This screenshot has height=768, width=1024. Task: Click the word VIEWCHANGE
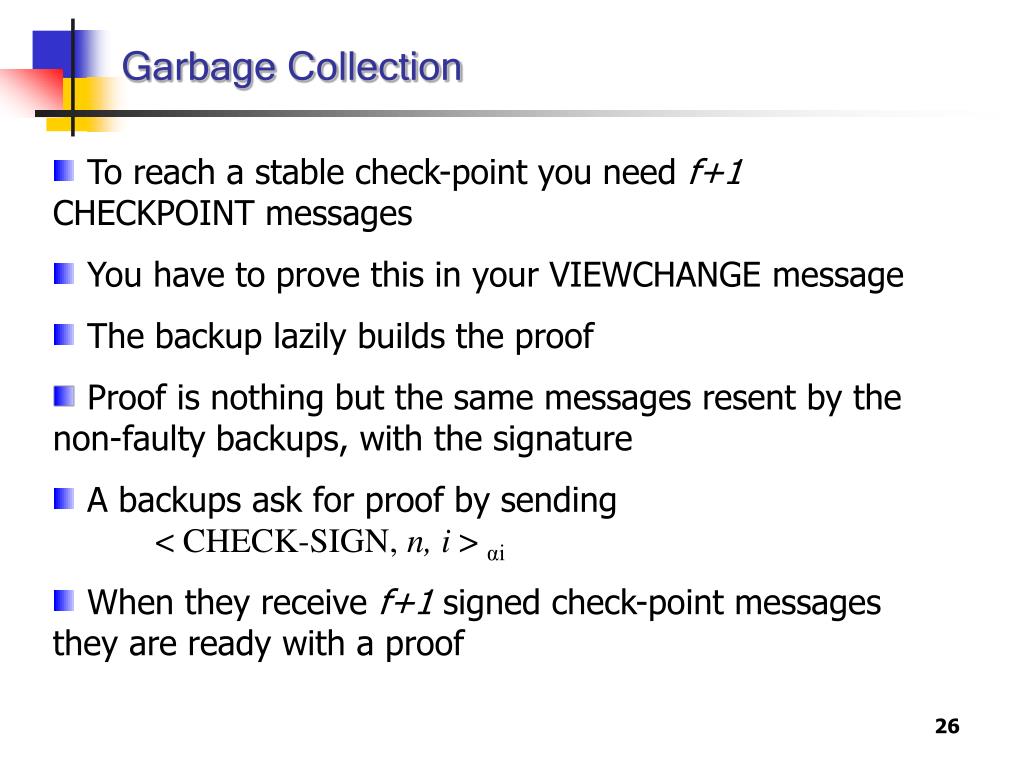point(654,274)
